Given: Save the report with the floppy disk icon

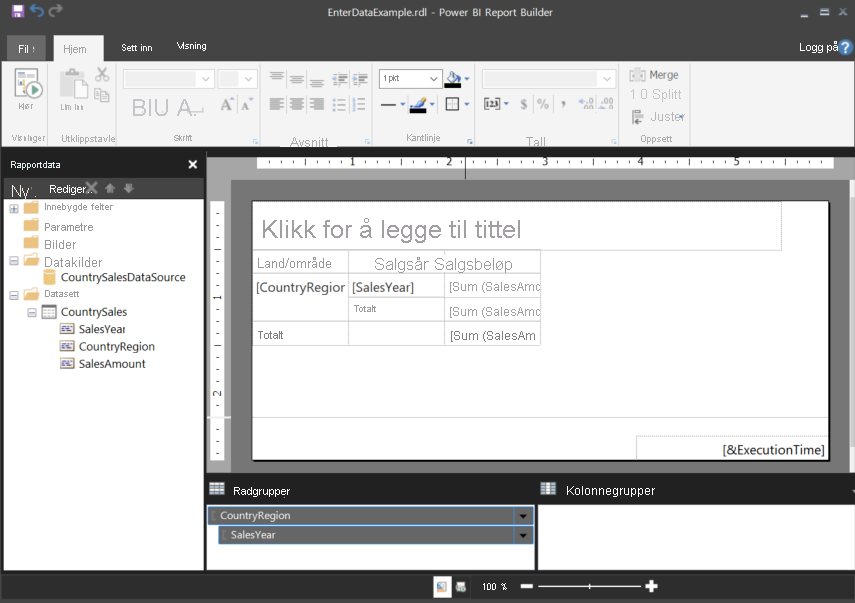Looking at the screenshot, I should coord(17,11).
